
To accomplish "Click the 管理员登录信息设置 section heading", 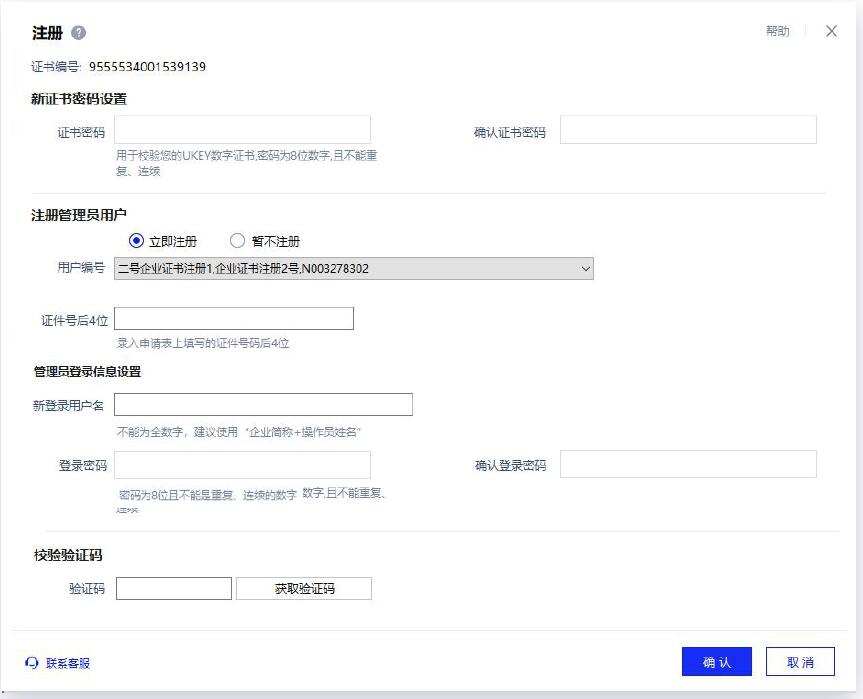I will (88, 372).
